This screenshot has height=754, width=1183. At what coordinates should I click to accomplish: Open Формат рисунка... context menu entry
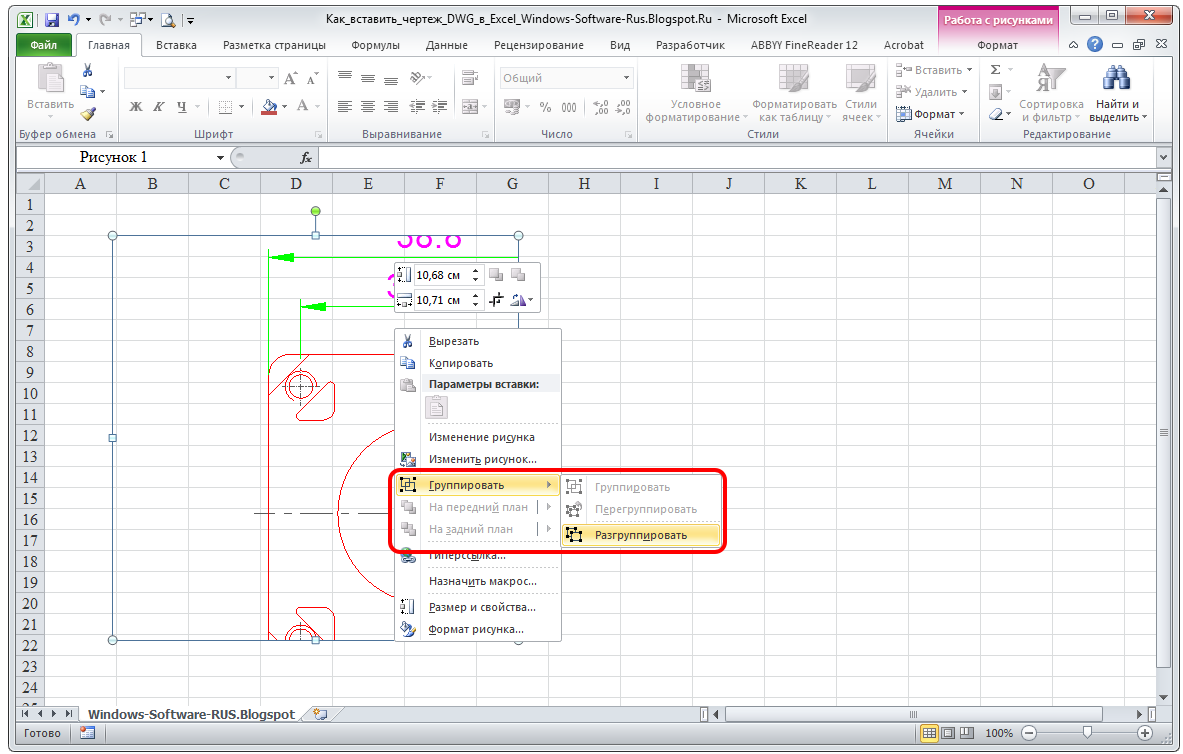point(478,629)
